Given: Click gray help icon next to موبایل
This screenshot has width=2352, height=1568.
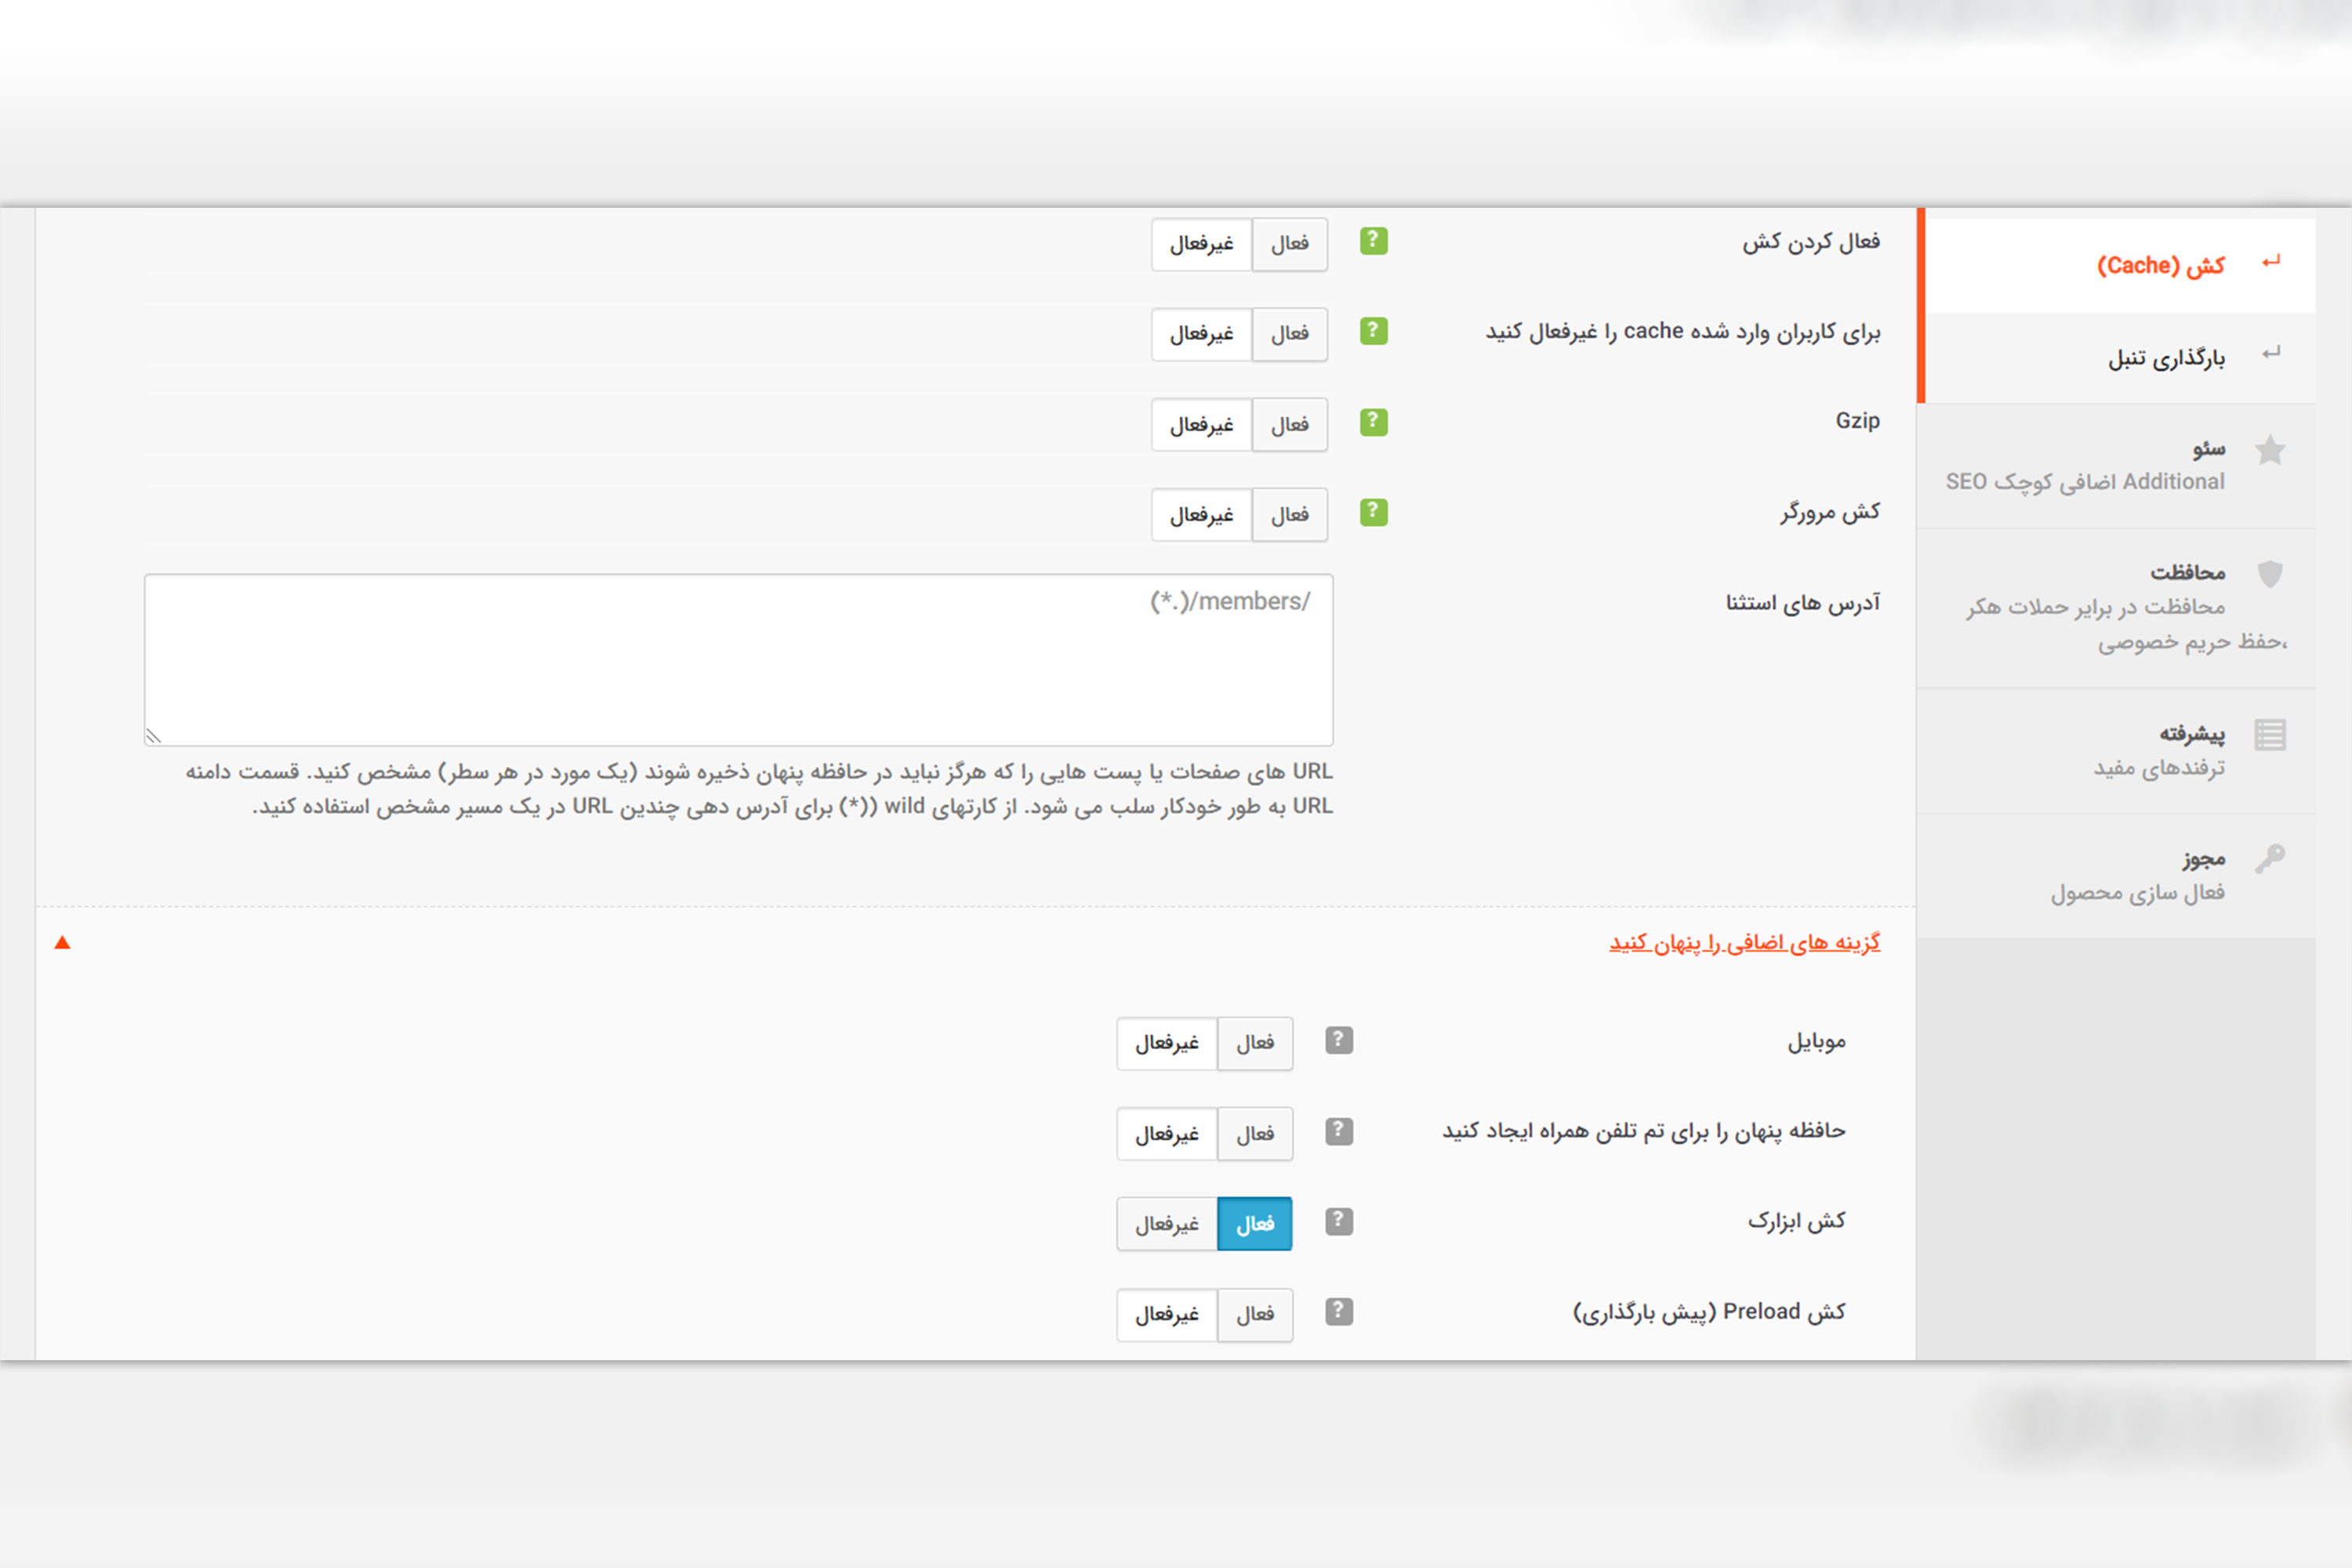Looking at the screenshot, I should click(x=1339, y=1041).
